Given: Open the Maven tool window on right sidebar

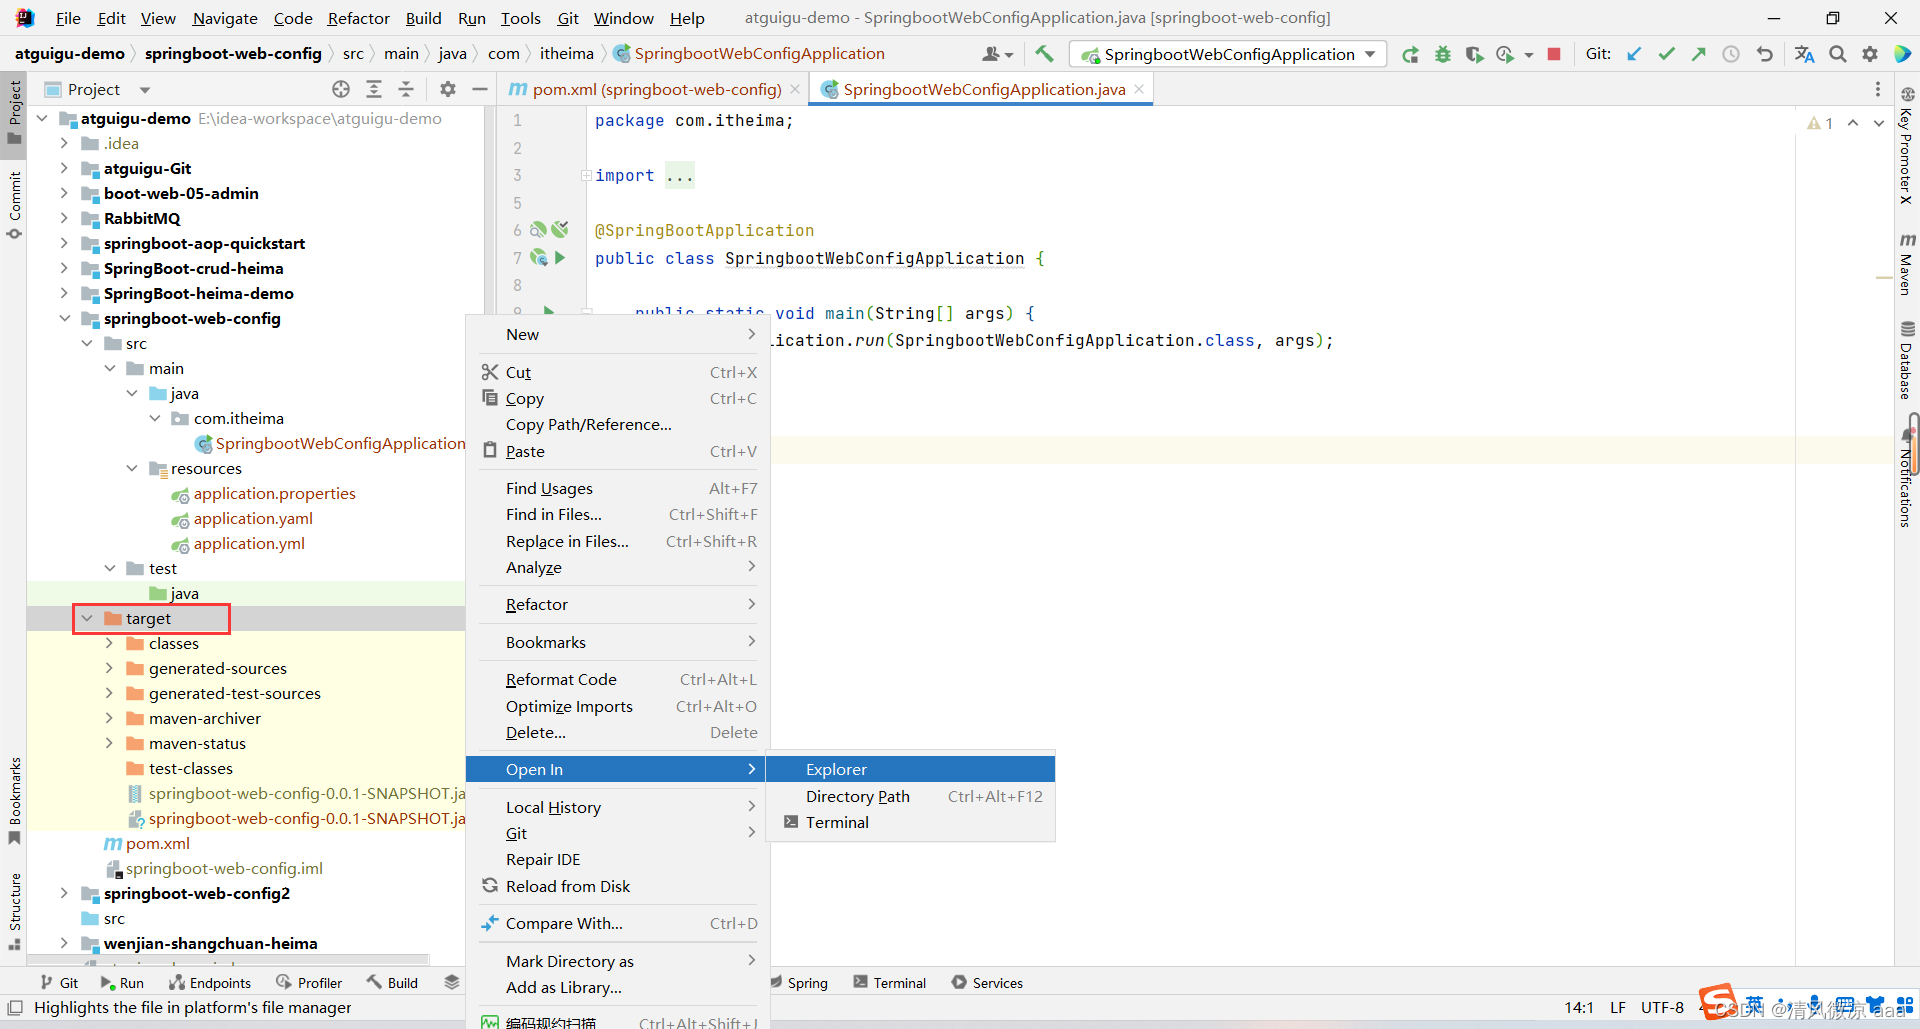Looking at the screenshot, I should pos(1907,265).
